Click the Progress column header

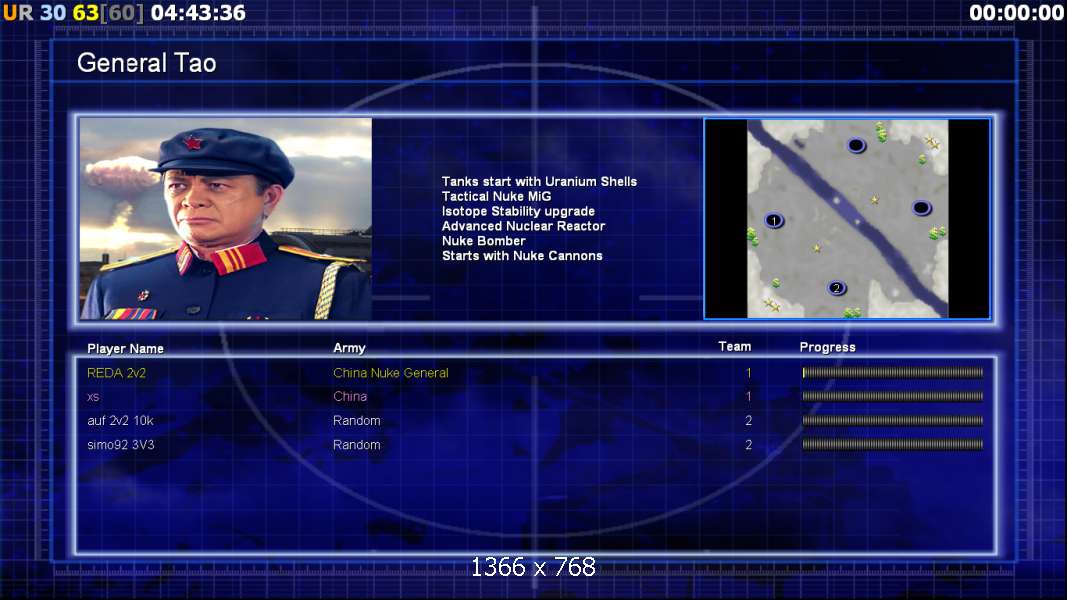(x=827, y=347)
